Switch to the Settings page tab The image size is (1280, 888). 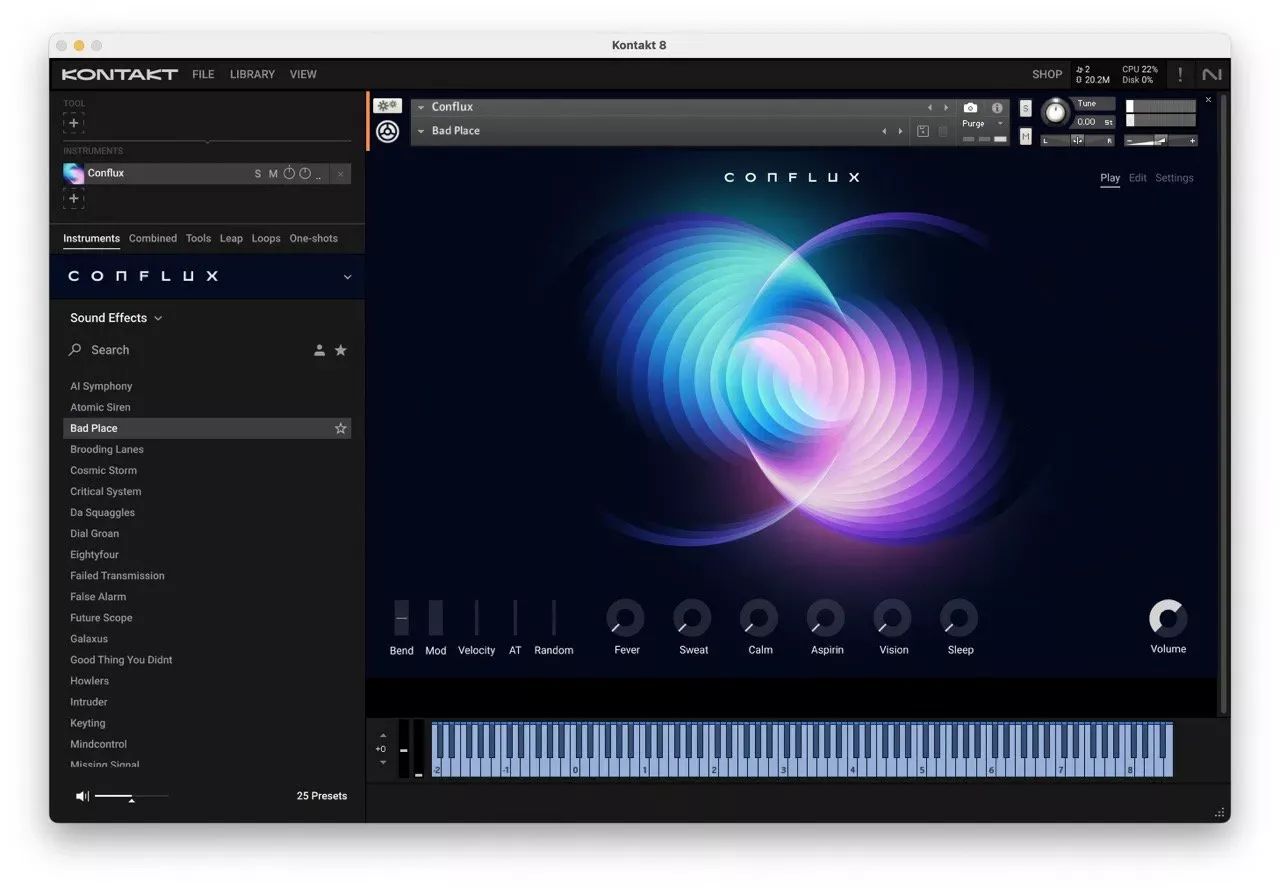[x=1174, y=178]
